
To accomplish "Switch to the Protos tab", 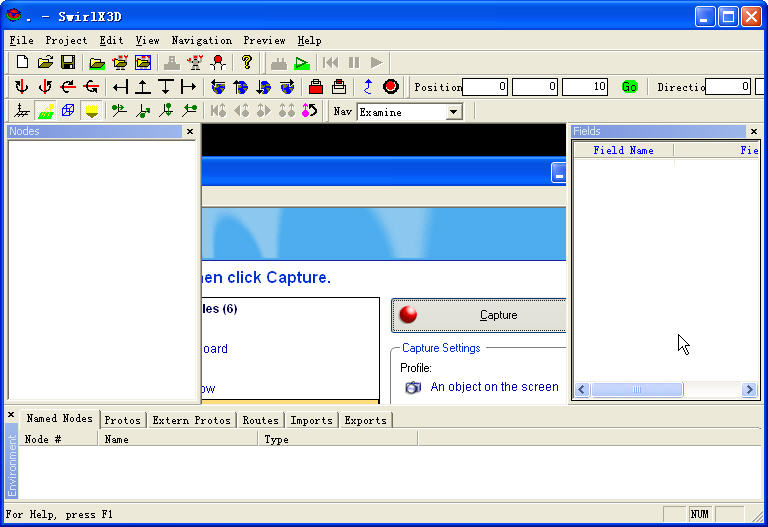I will point(122,420).
